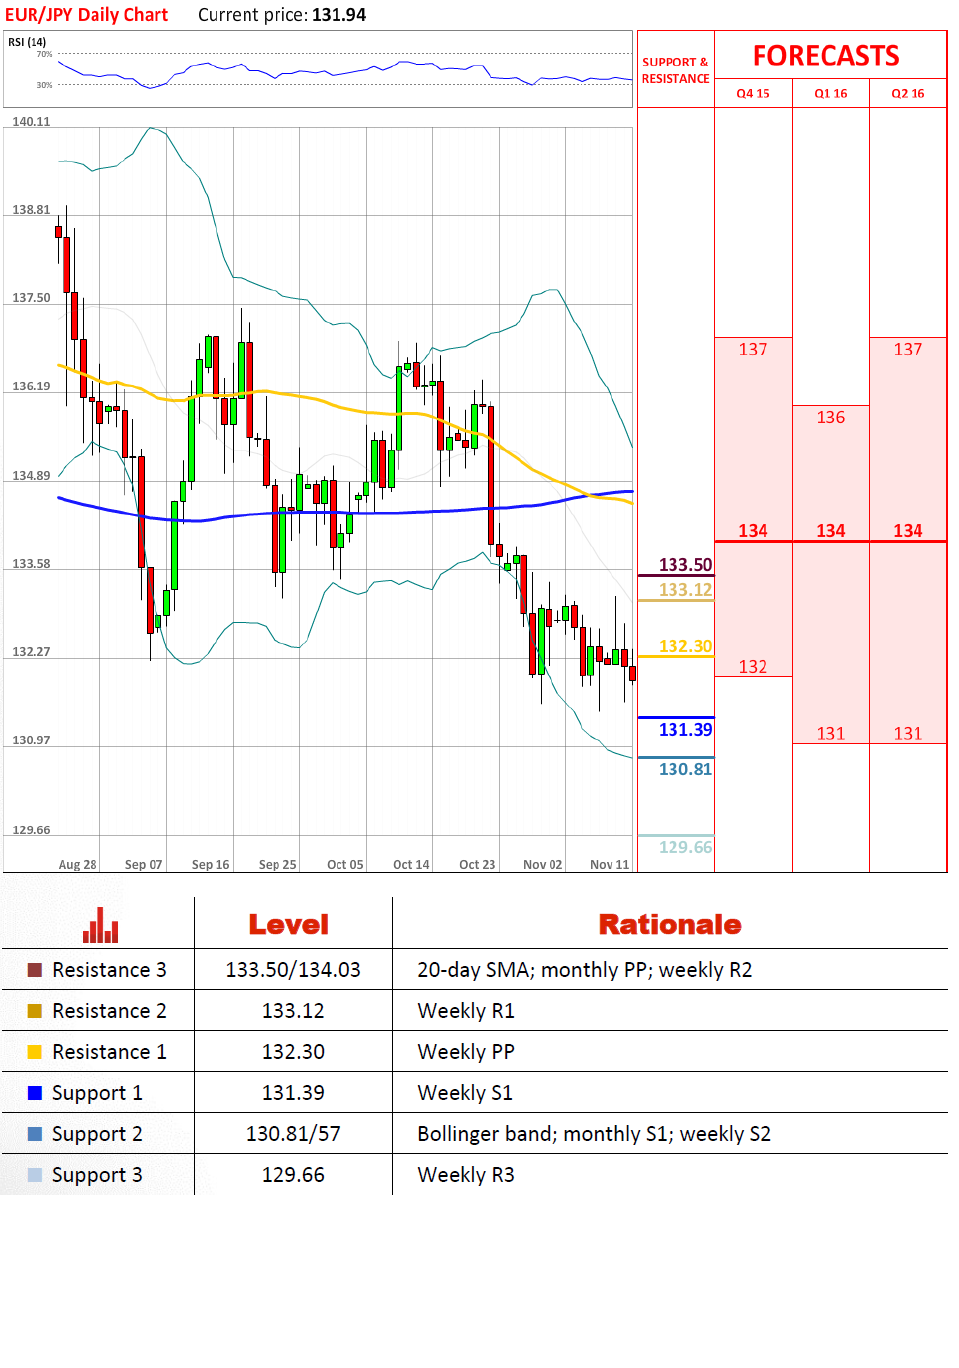The image size is (959, 1368).
Task: Click the RSI 70% threshold label
Action: [x=44, y=54]
